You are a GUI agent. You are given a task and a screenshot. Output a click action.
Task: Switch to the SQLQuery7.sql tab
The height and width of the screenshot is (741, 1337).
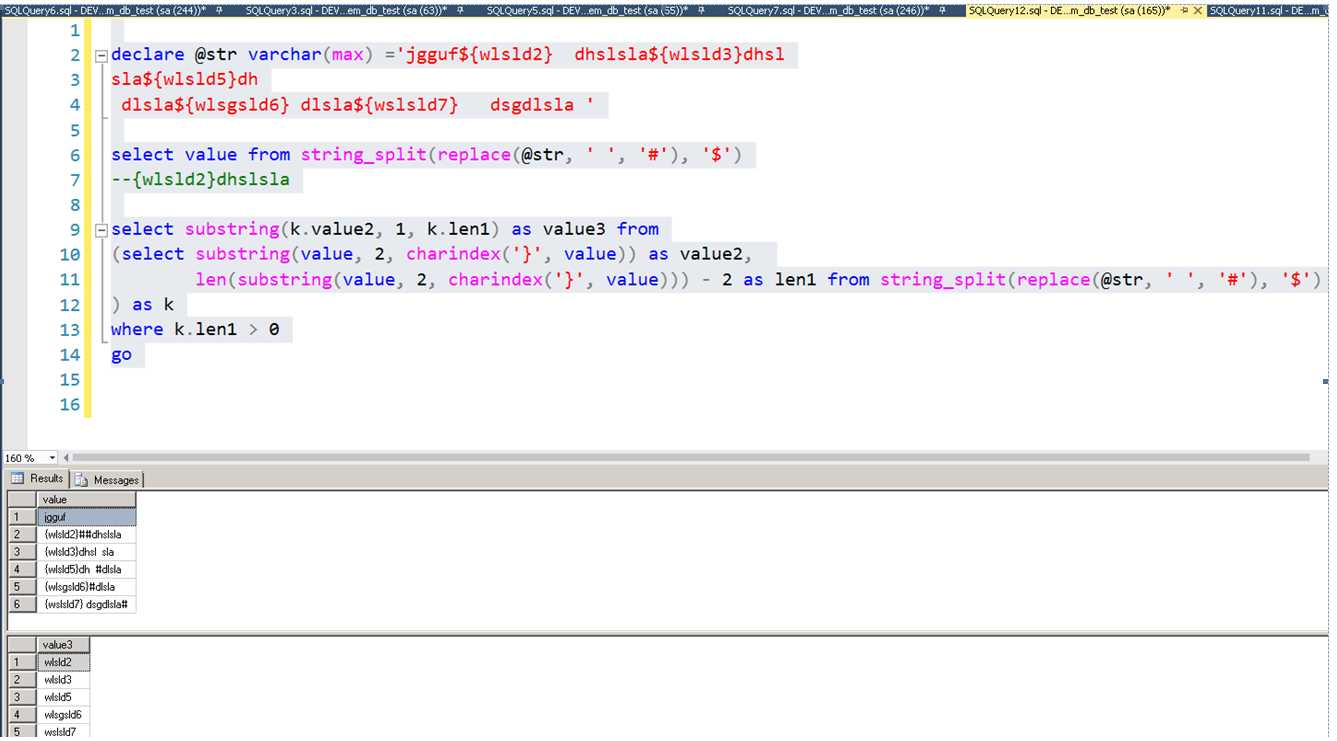(x=826, y=10)
